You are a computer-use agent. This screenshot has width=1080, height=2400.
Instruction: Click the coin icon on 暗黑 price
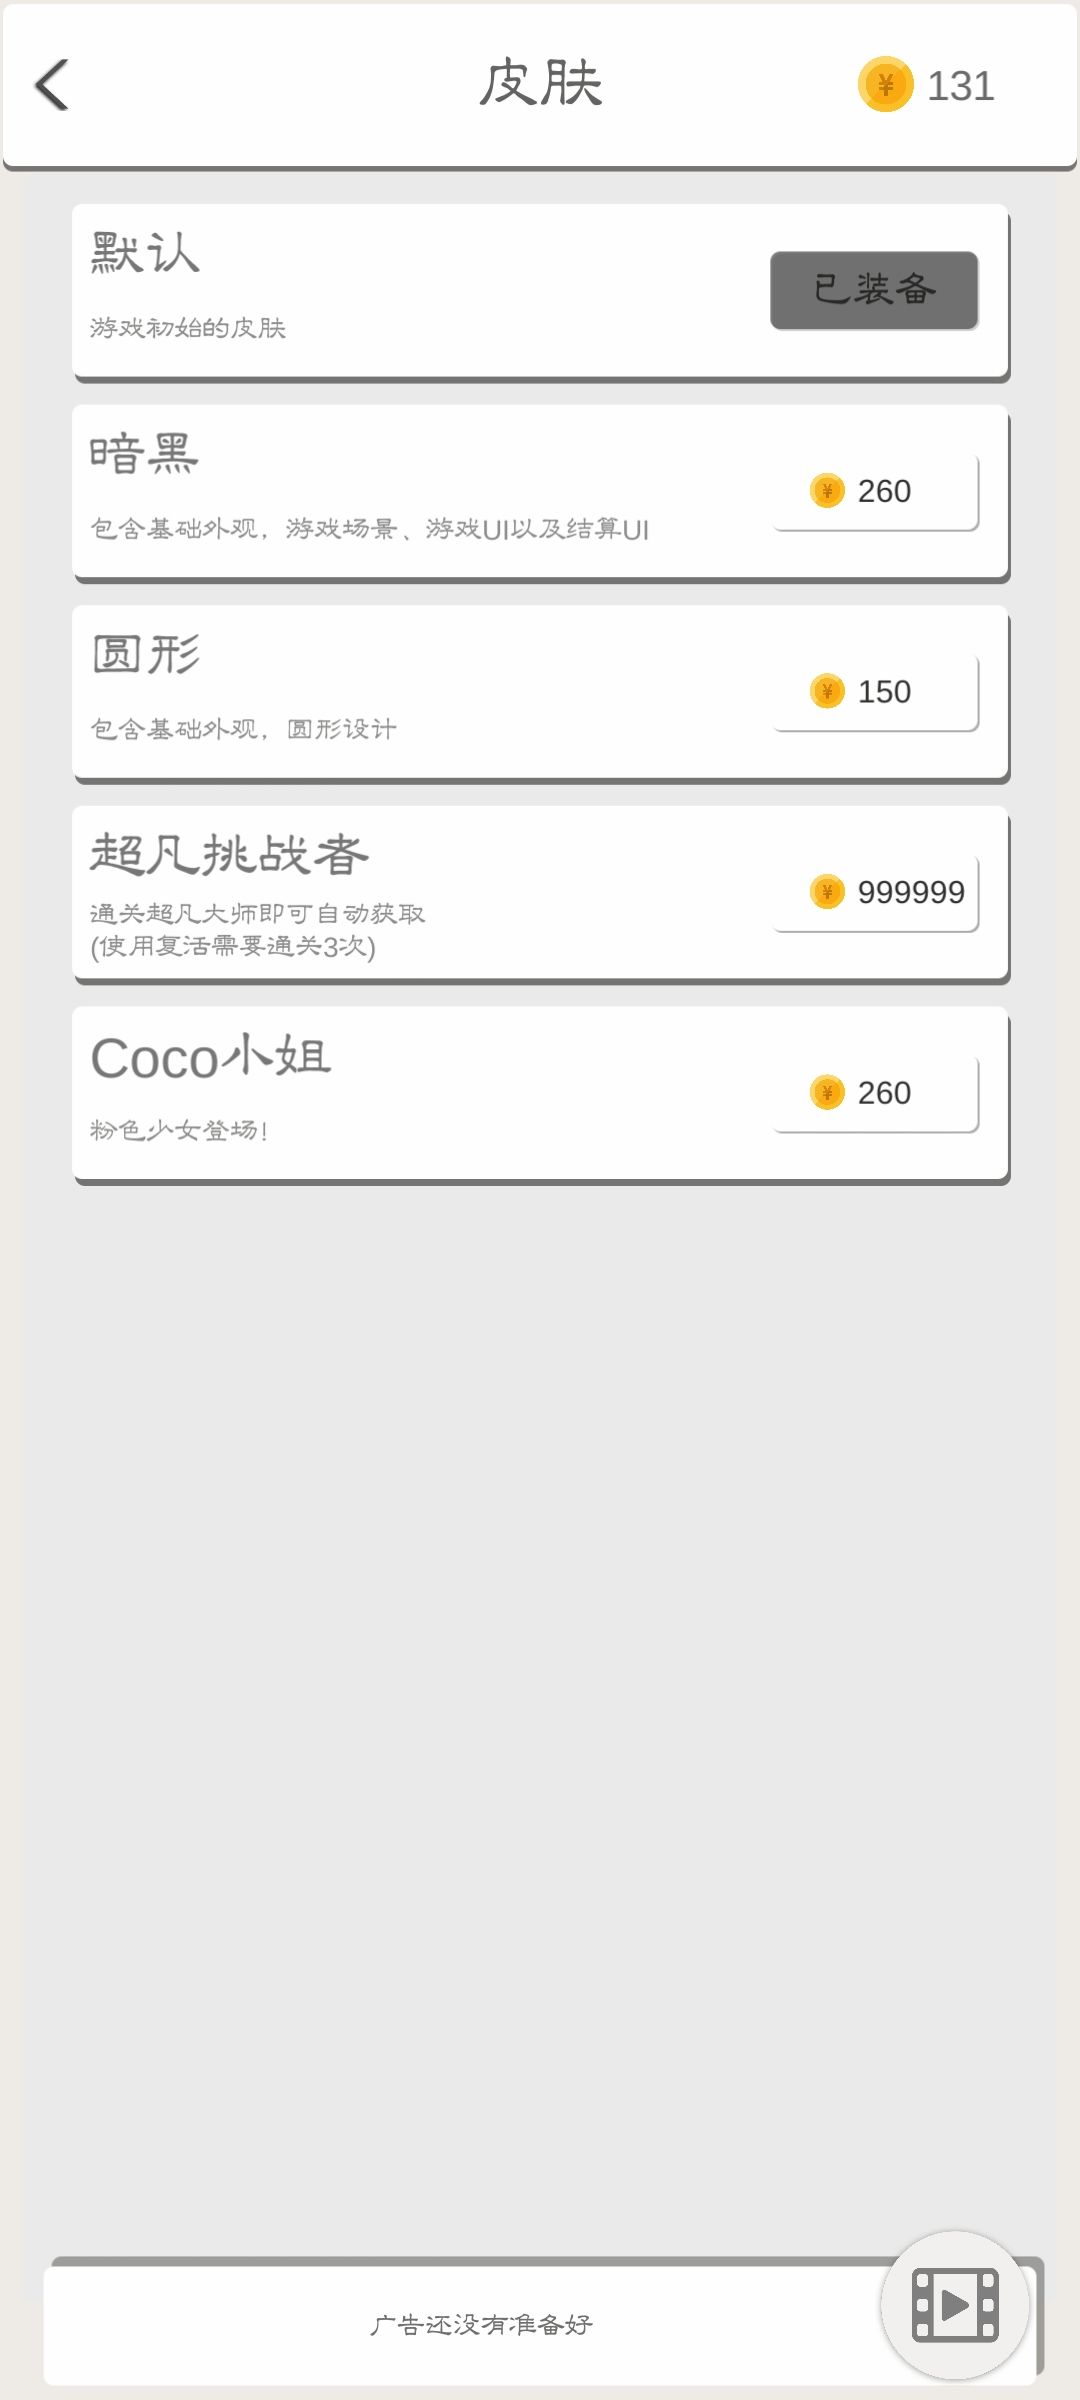point(827,491)
